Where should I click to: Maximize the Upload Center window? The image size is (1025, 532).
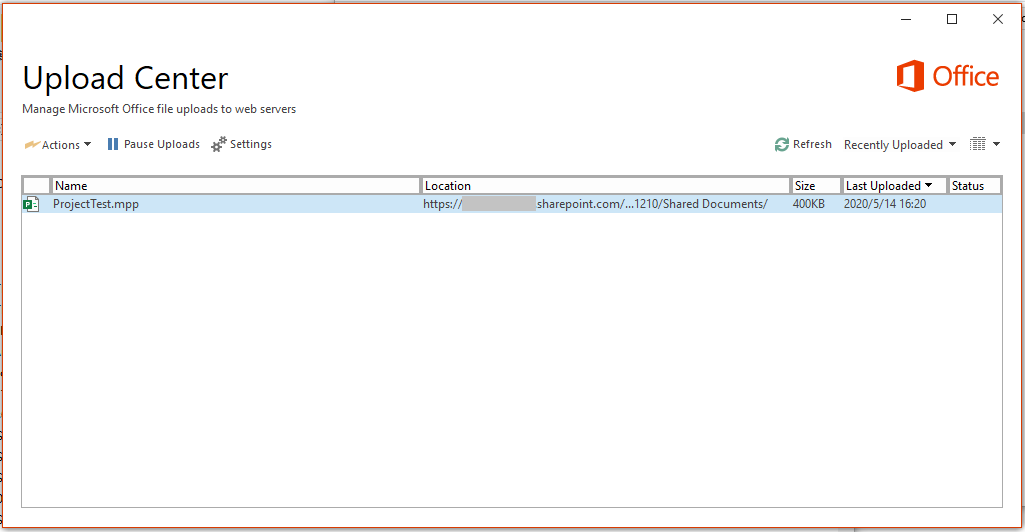(x=952, y=20)
